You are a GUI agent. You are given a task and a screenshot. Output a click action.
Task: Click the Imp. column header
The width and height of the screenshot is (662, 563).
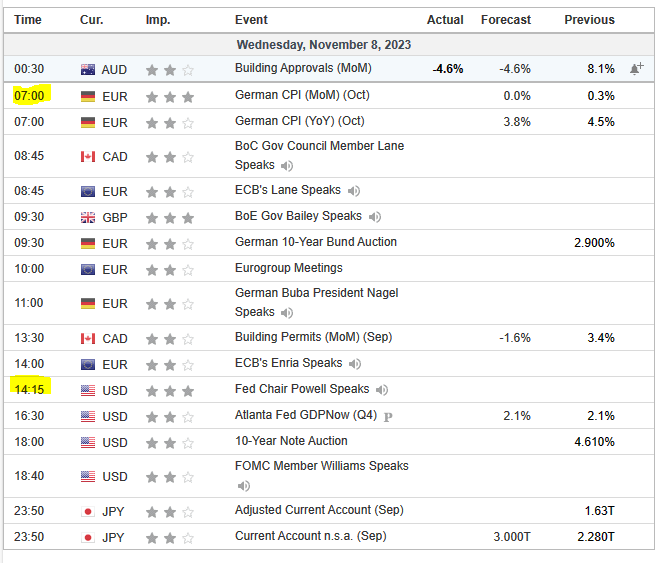(157, 20)
